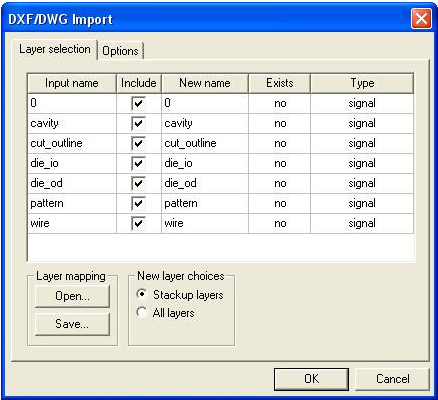Switch to the Options tab
Image resolution: width=438 pixels, height=400 pixels.
pyautogui.click(x=120, y=51)
